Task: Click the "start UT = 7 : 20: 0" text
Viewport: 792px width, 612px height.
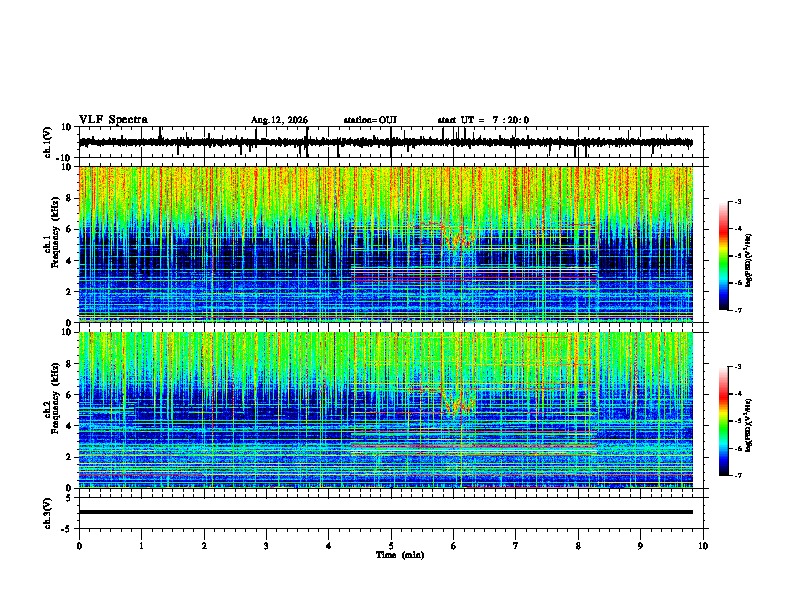Action: point(483,120)
